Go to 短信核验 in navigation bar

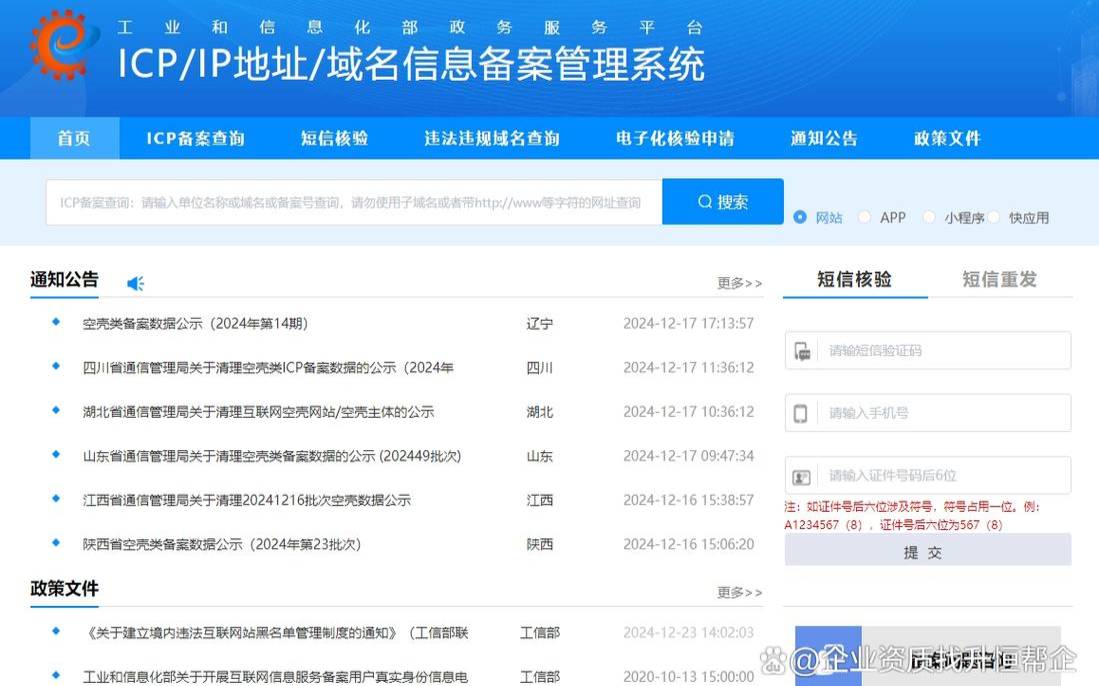(x=334, y=138)
